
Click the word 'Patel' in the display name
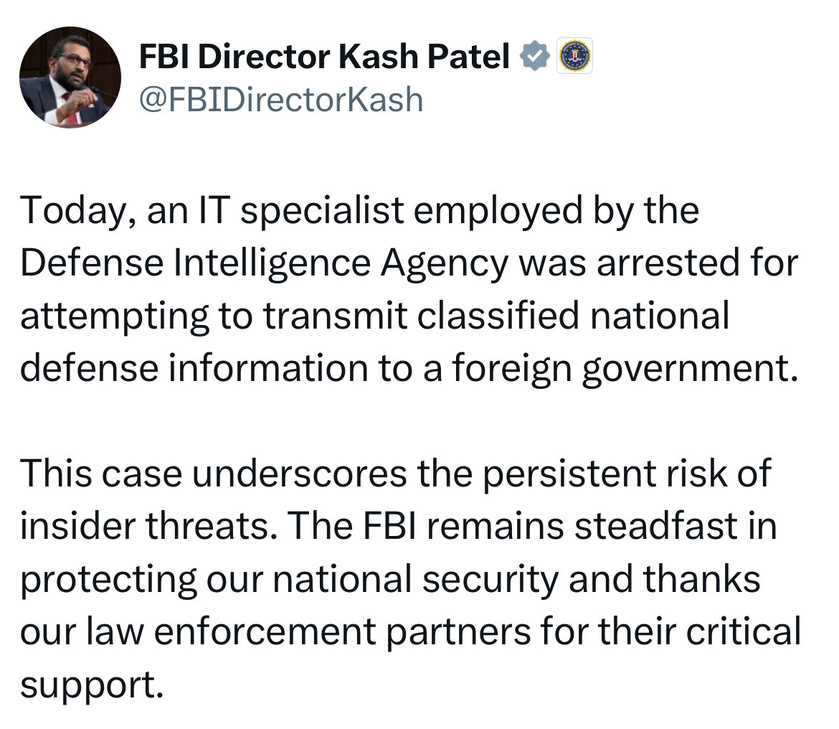point(468,56)
